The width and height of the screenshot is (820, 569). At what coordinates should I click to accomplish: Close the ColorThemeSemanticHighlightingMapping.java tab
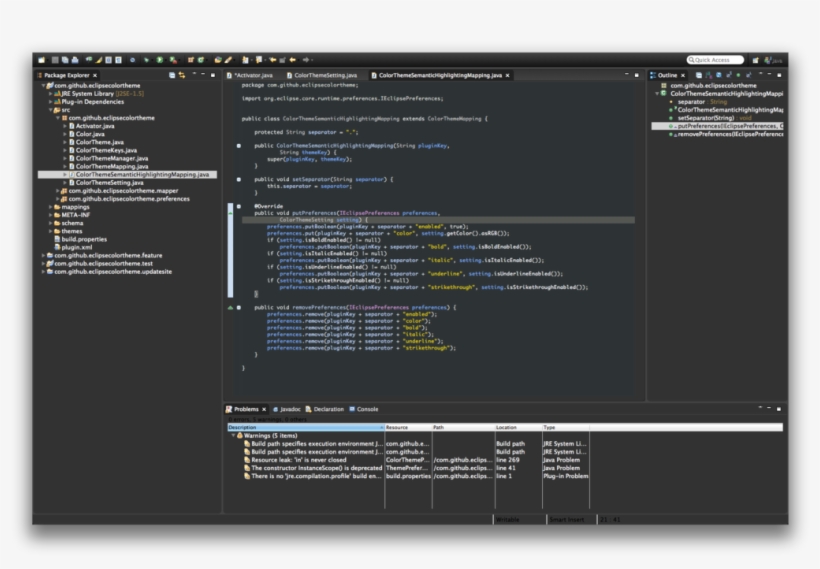tap(508, 75)
